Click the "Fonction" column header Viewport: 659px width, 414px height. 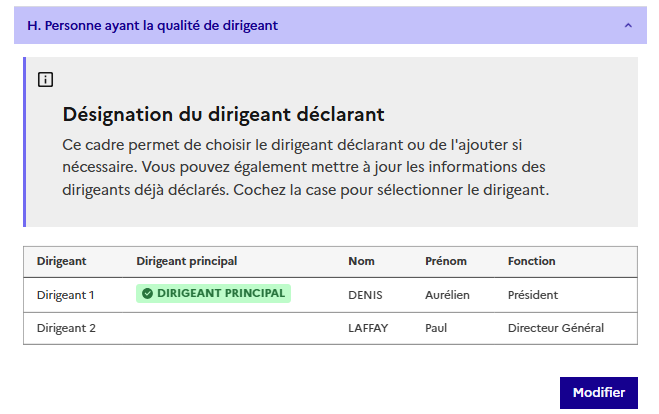532,261
